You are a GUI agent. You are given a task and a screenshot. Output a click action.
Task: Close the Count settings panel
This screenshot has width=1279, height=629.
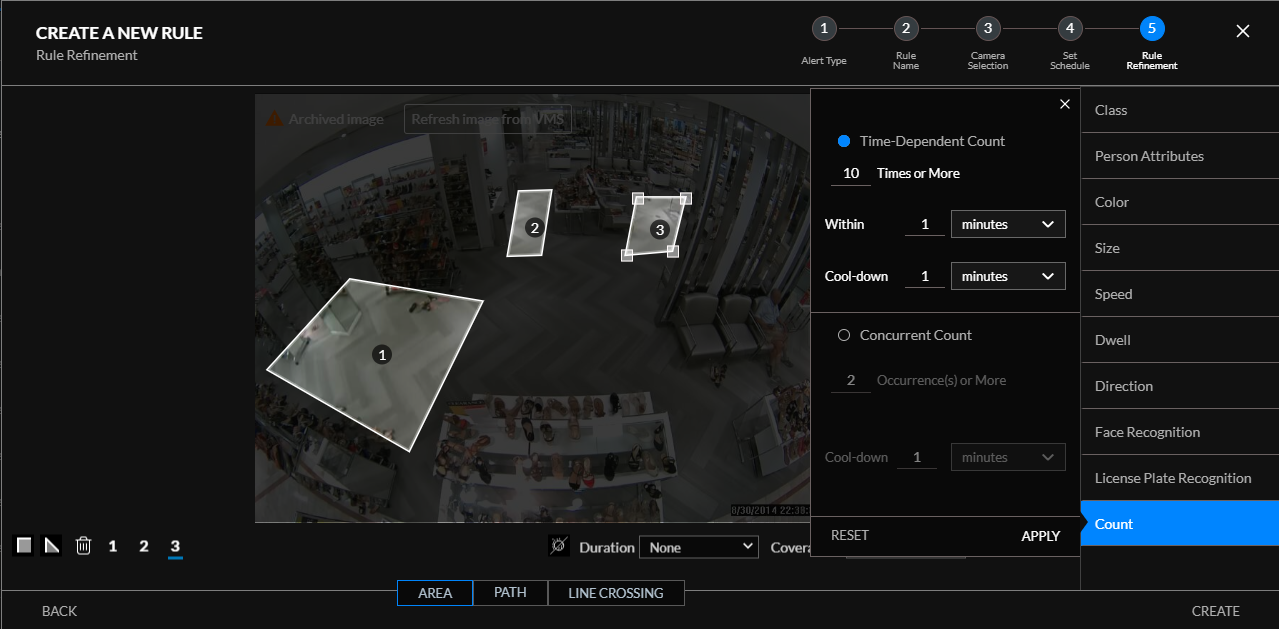1065,104
